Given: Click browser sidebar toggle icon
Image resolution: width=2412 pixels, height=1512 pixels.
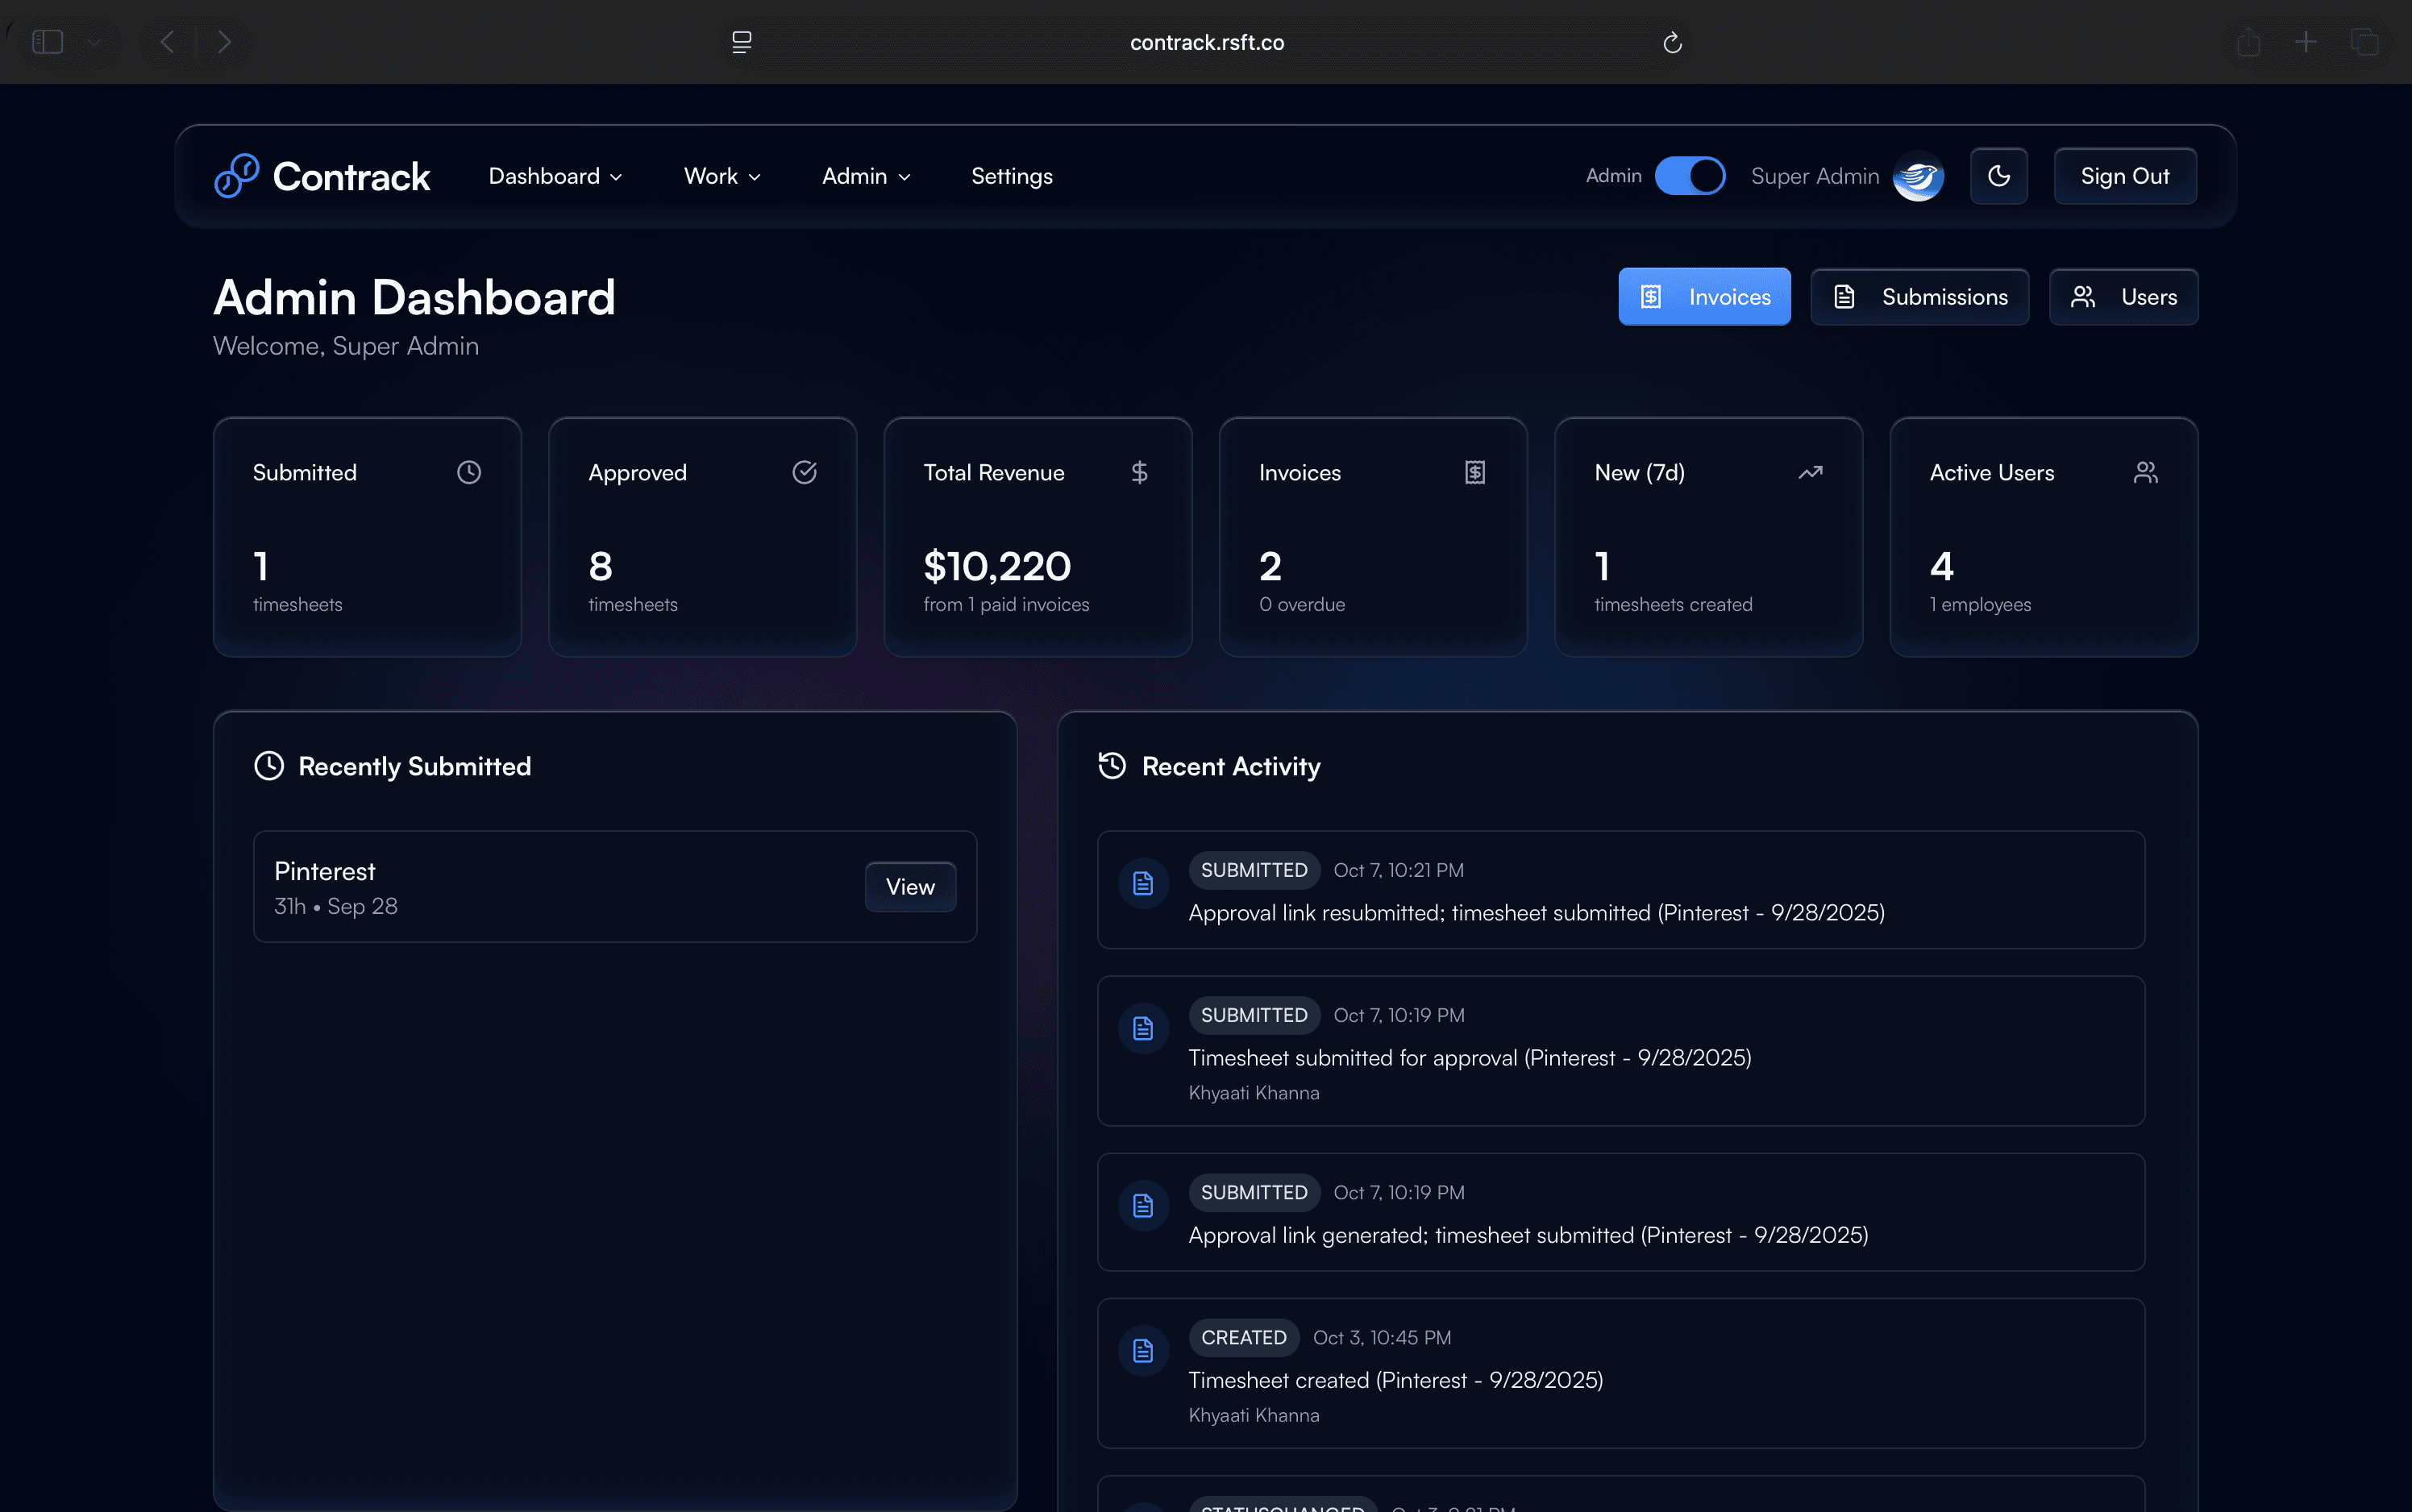Looking at the screenshot, I should tap(48, 42).
